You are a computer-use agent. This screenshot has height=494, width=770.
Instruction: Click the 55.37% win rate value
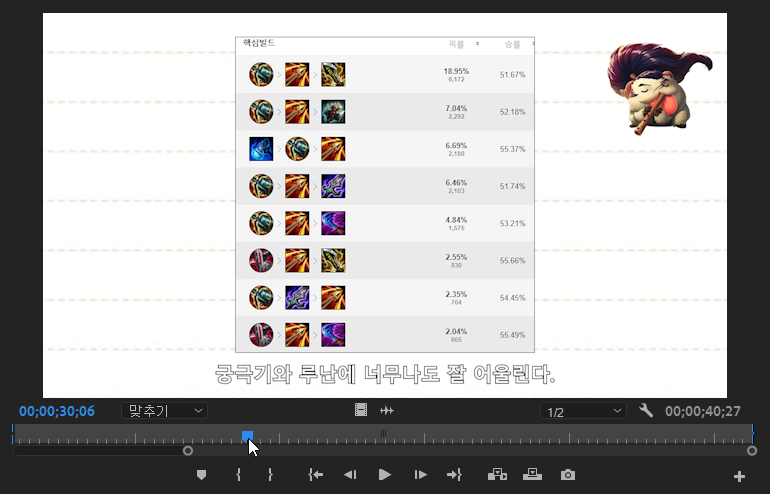[512, 149]
